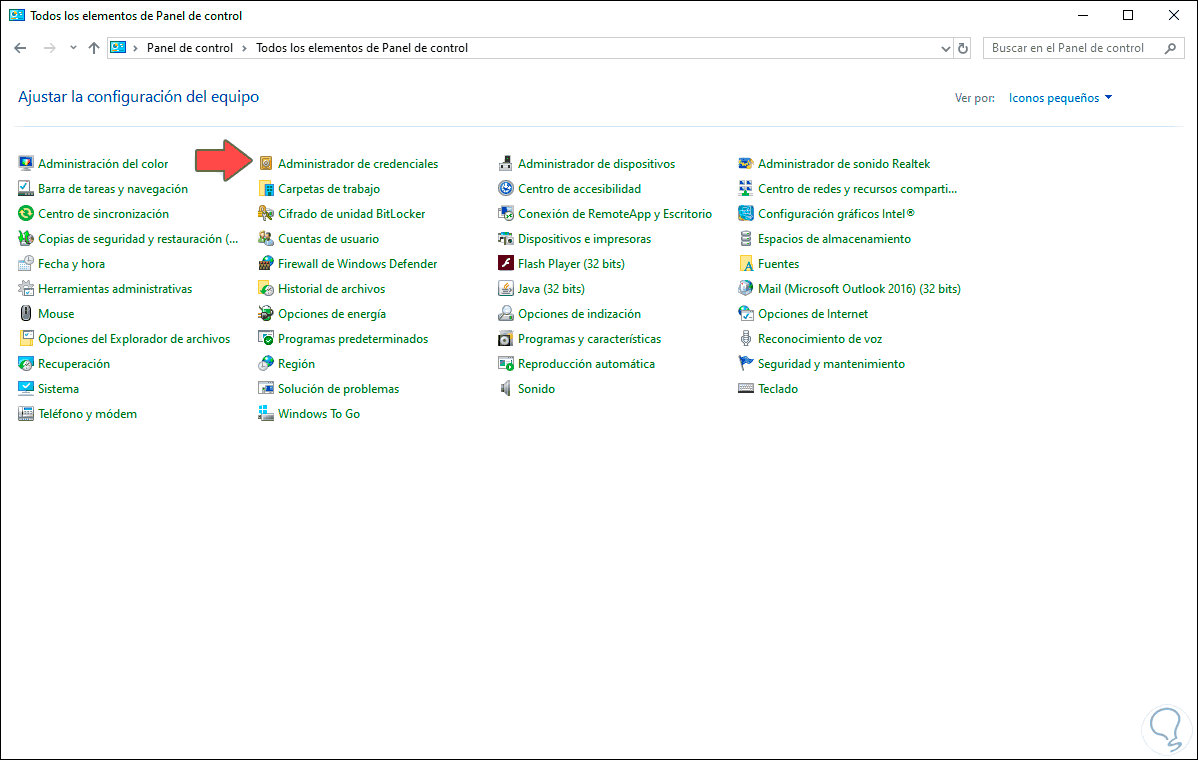Click the Cifrado de unidad BitLocker icon
The width and height of the screenshot is (1198, 760).
(x=266, y=214)
